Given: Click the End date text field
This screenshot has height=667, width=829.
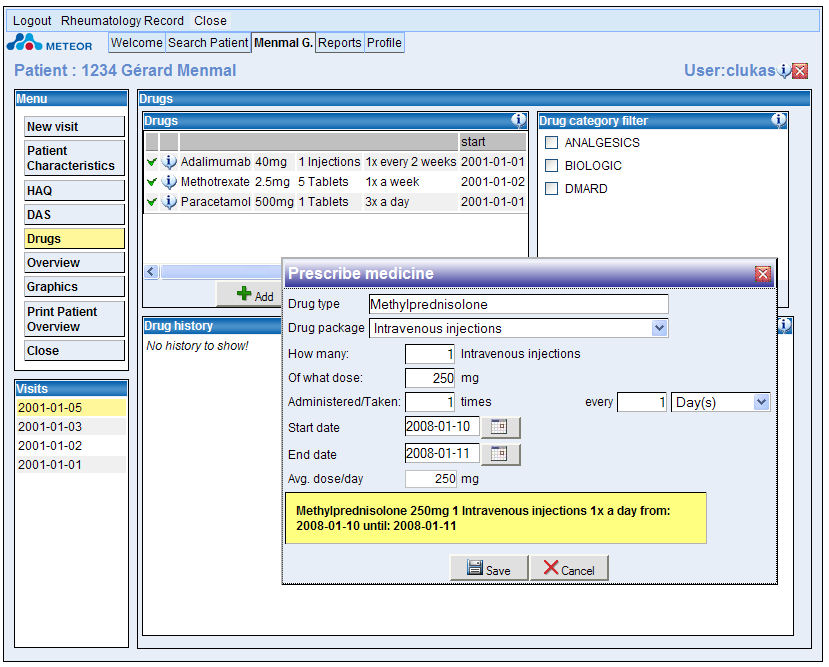Looking at the screenshot, I should [442, 453].
